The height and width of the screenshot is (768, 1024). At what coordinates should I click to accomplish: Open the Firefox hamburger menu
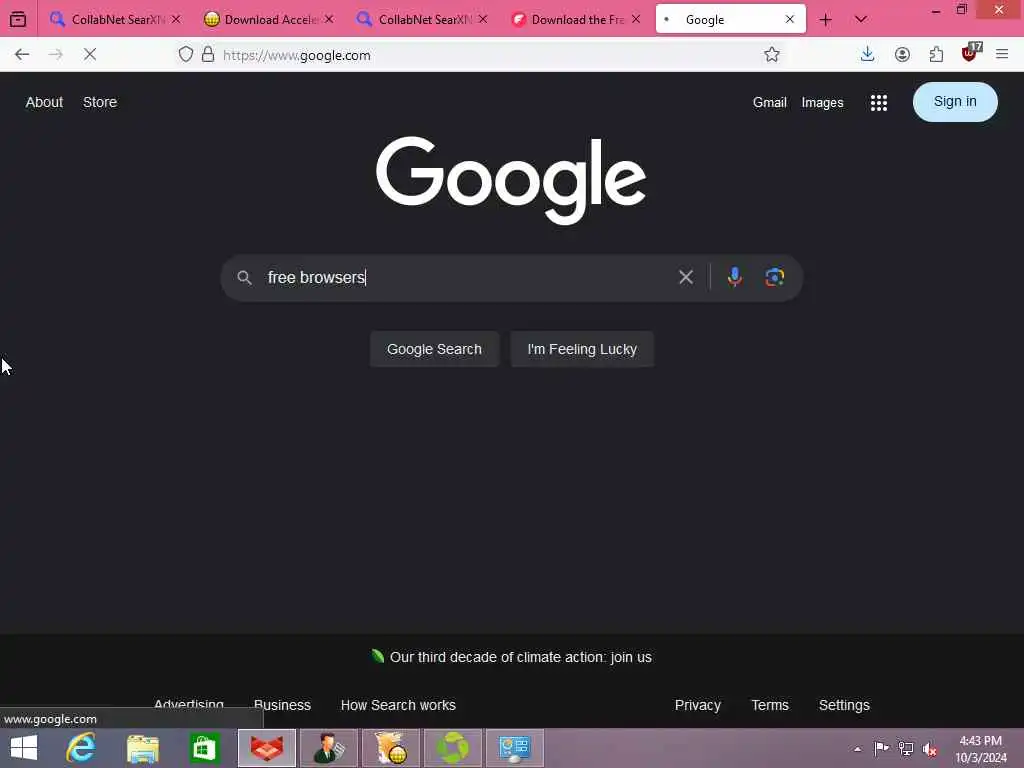1002,55
